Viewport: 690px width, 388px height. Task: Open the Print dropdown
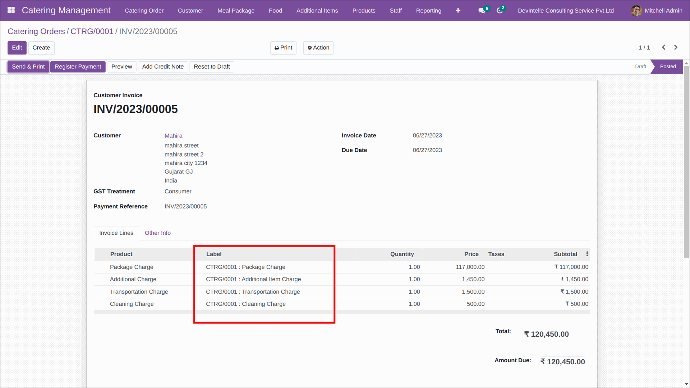(283, 48)
